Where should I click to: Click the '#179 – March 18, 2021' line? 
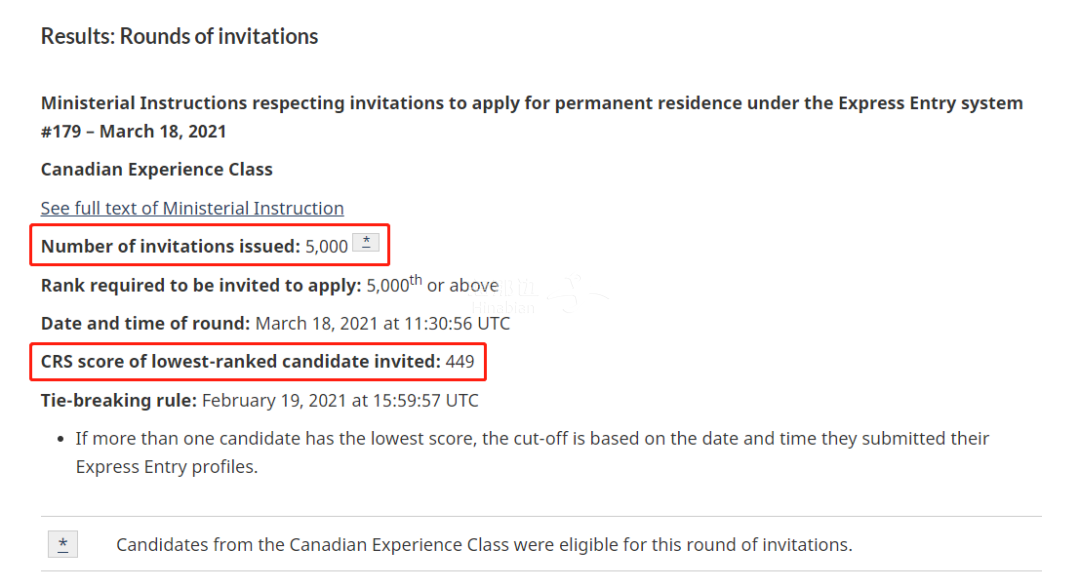point(133,131)
